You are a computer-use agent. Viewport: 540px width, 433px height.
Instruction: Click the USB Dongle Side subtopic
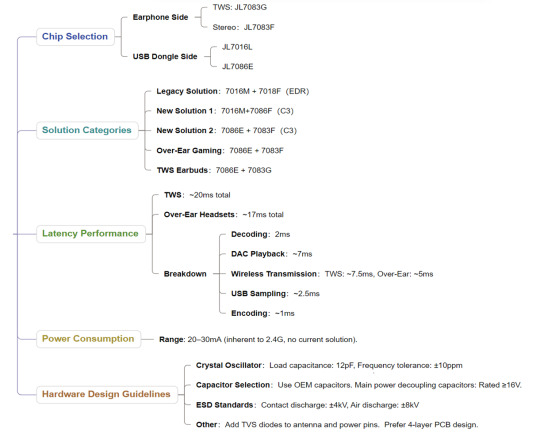click(x=165, y=56)
